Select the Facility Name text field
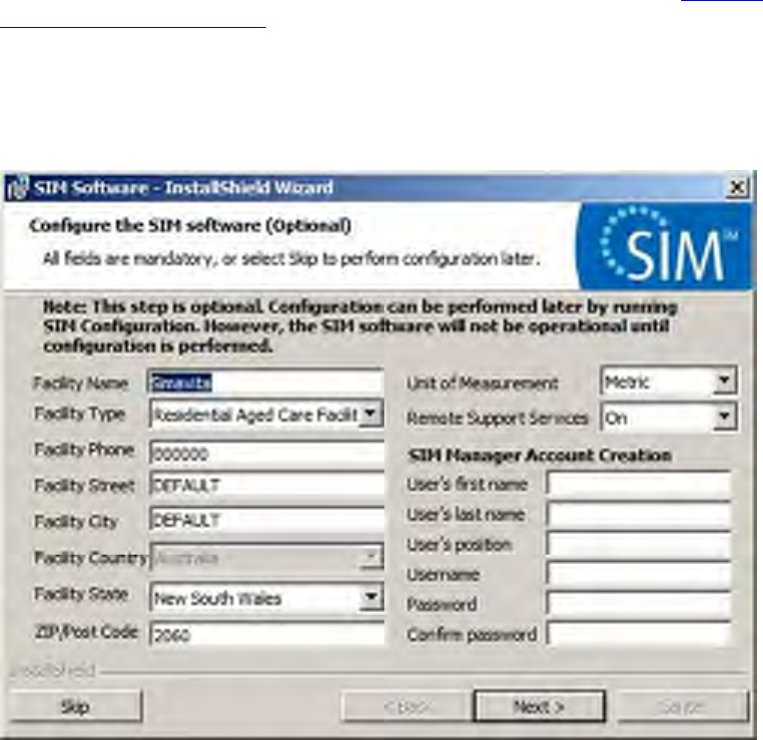The width and height of the screenshot is (763, 740). click(x=266, y=382)
